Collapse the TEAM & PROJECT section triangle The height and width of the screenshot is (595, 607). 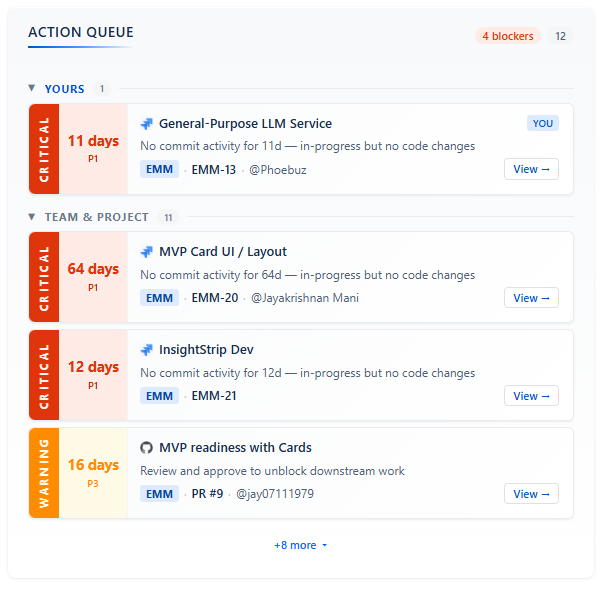[x=32, y=217]
